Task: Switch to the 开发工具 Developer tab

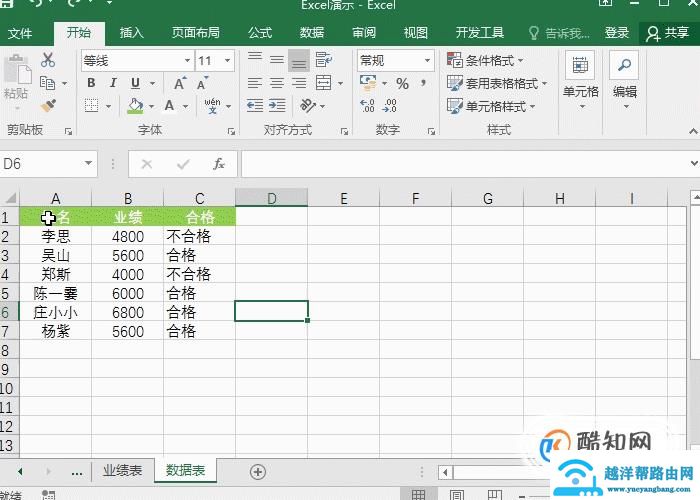Action: coord(479,33)
